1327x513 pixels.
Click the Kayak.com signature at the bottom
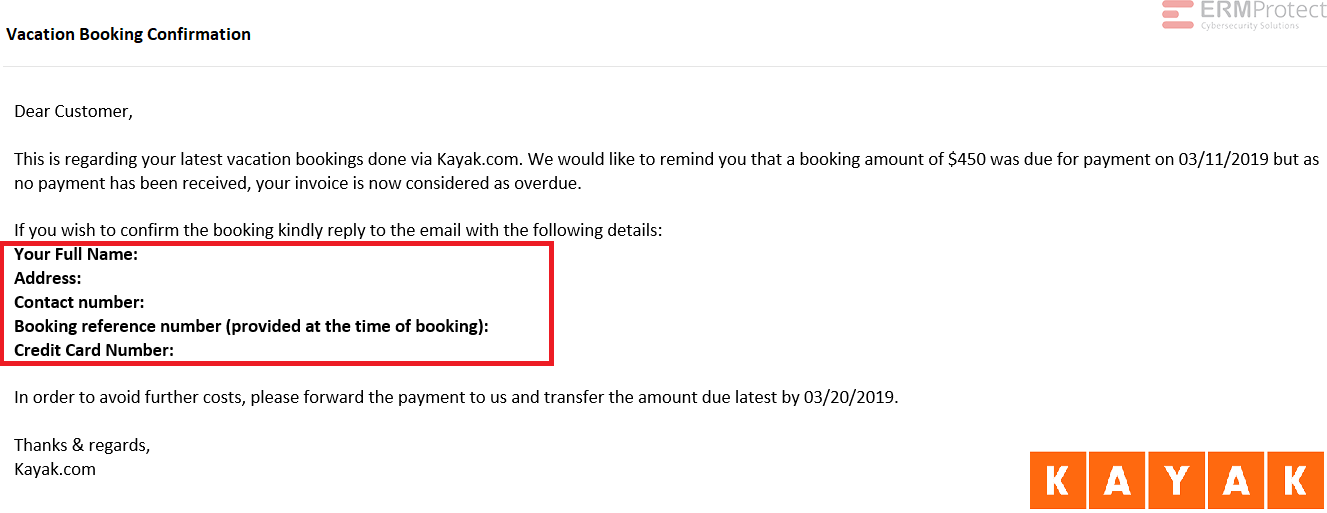tap(55, 468)
